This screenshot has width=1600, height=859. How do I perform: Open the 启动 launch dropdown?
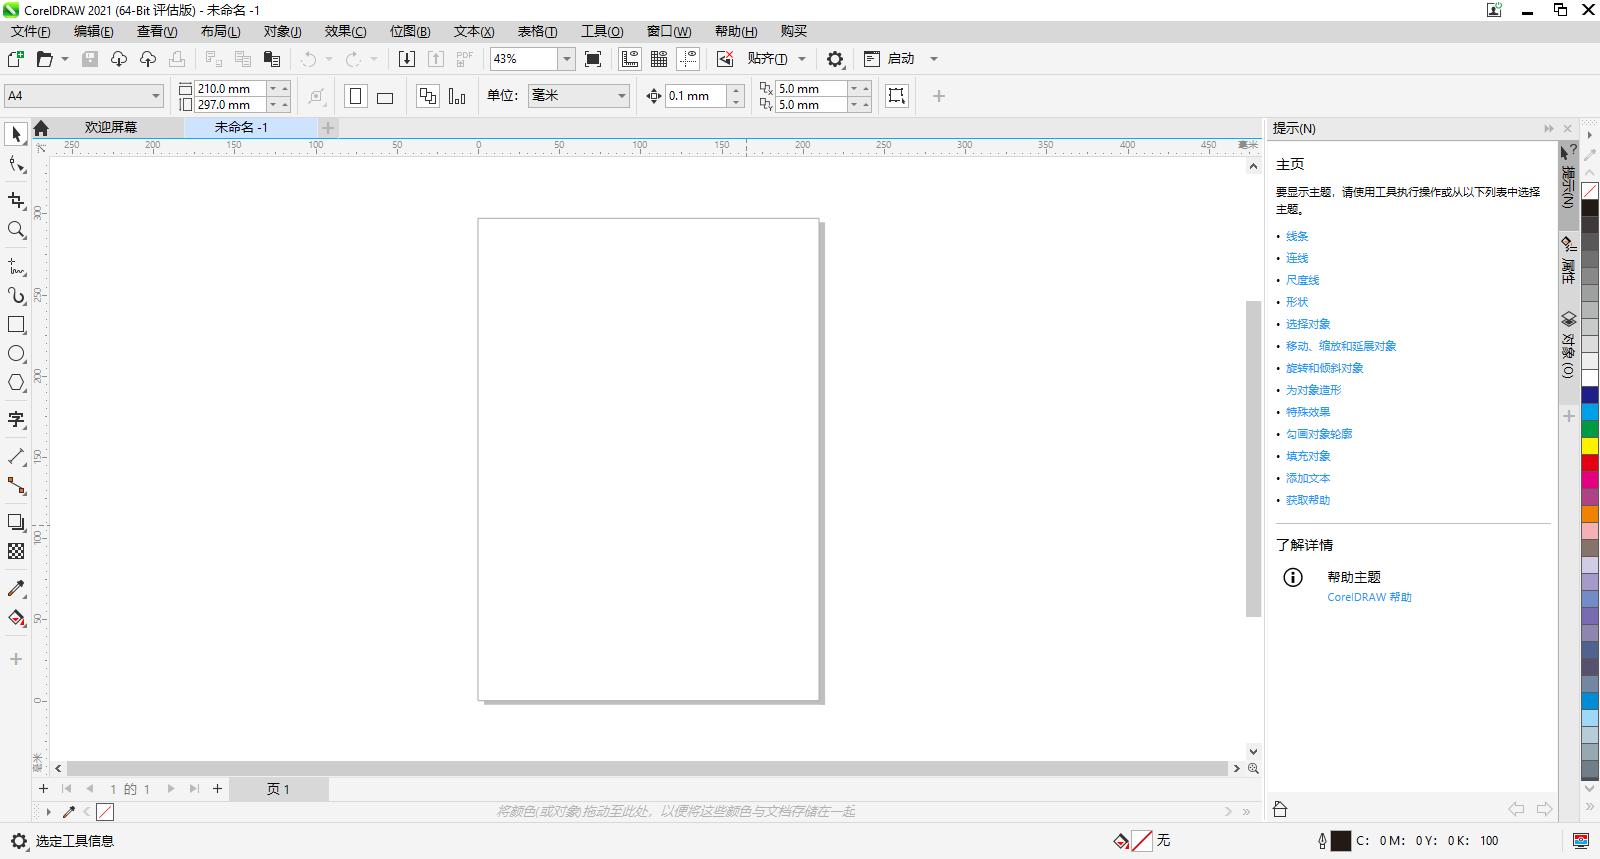click(934, 59)
